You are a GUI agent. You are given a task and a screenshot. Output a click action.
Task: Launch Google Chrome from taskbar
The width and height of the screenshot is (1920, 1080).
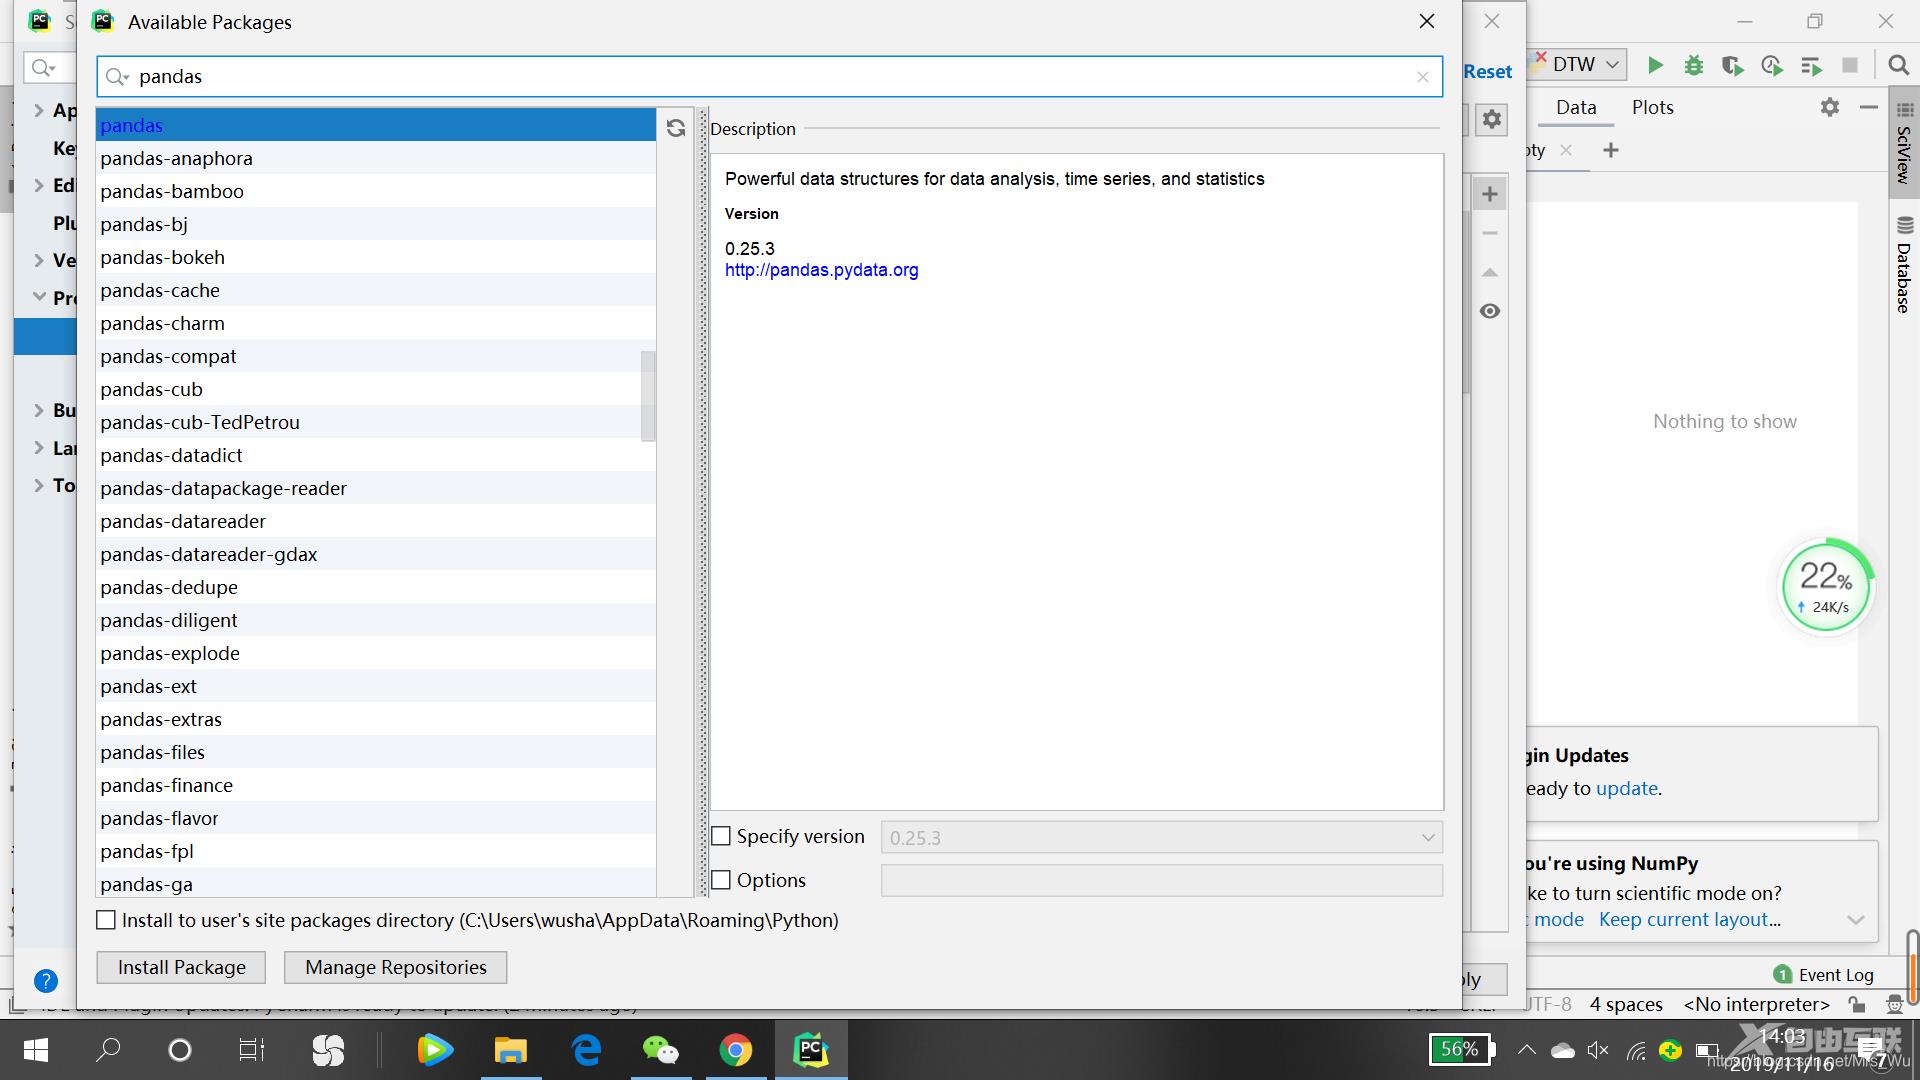tap(735, 1050)
